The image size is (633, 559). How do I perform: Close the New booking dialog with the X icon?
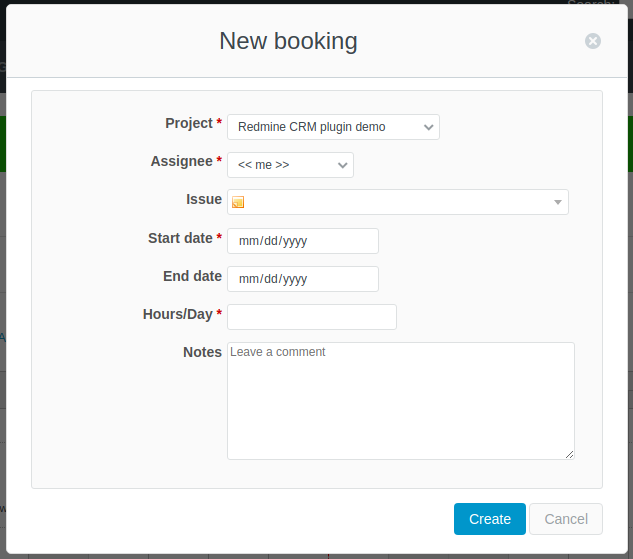point(593,41)
